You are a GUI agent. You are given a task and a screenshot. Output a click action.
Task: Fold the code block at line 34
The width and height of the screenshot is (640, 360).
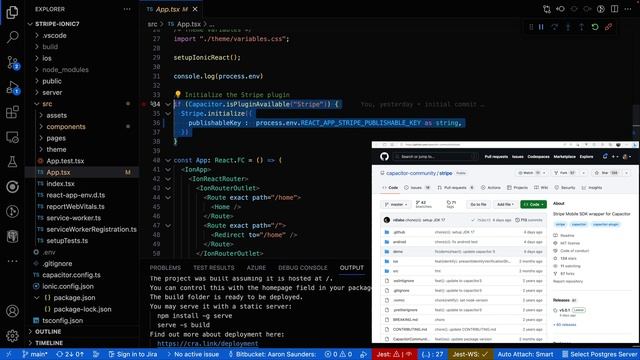168,104
